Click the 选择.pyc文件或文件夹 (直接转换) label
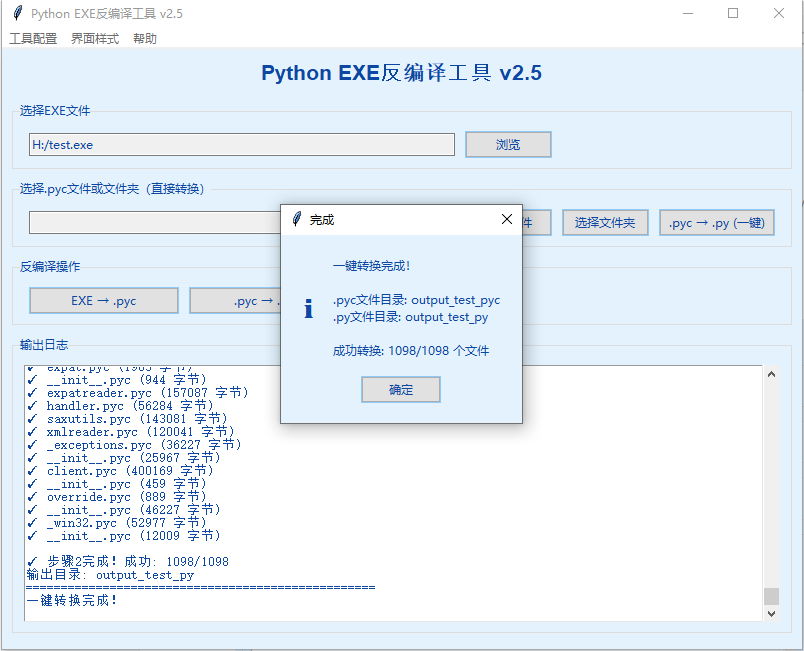This screenshot has height=651, width=804. click(x=112, y=189)
